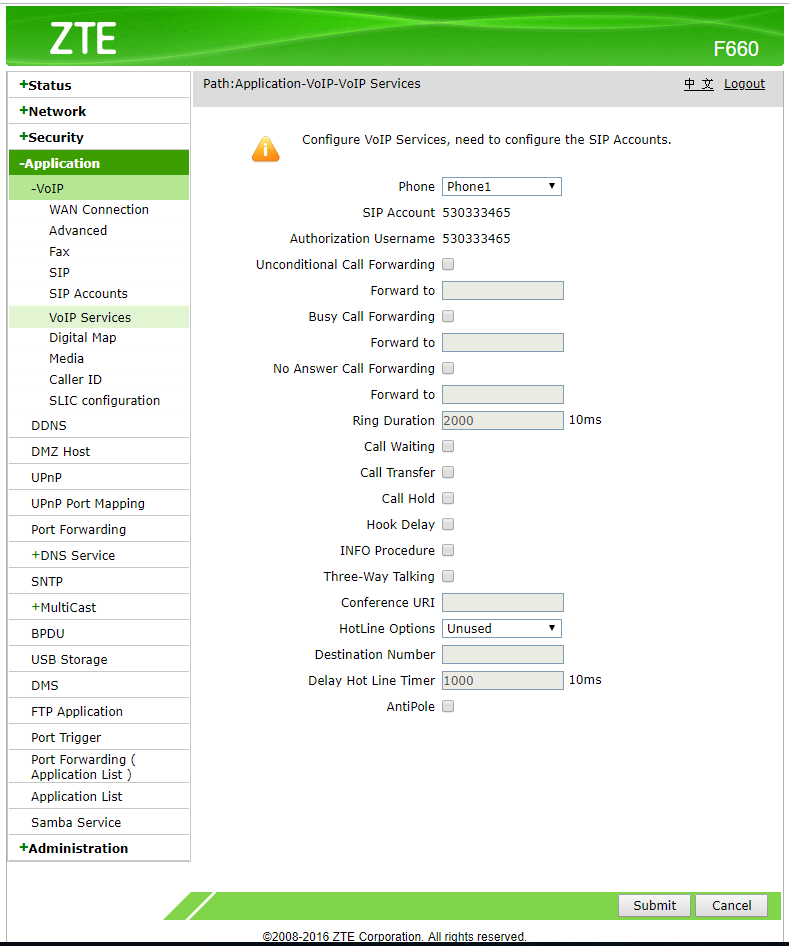The image size is (789, 946).
Task: Collapse the Application menu section
Action: tap(59, 163)
